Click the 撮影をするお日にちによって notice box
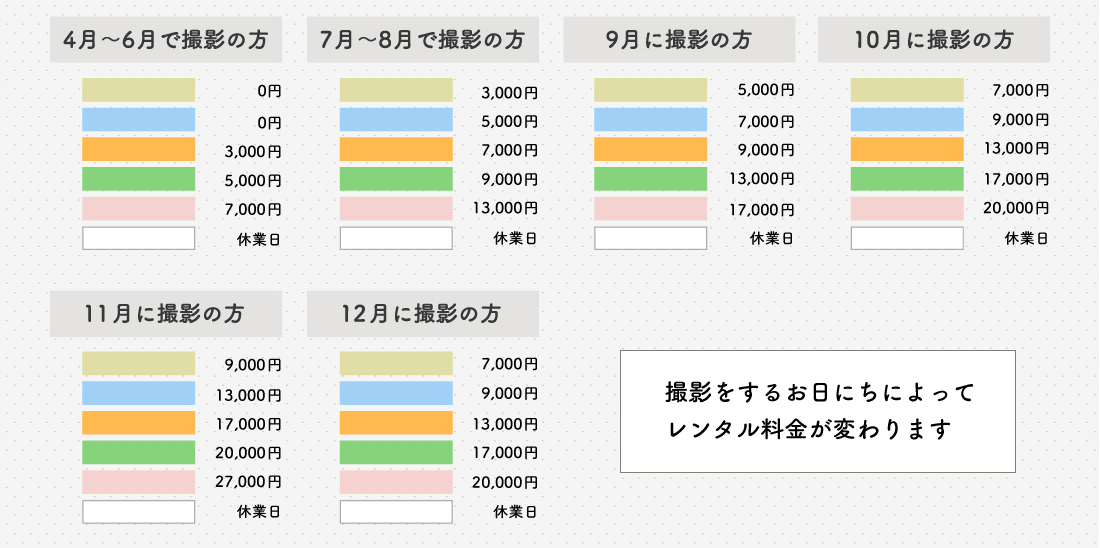This screenshot has height=548, width=1100. click(x=818, y=411)
